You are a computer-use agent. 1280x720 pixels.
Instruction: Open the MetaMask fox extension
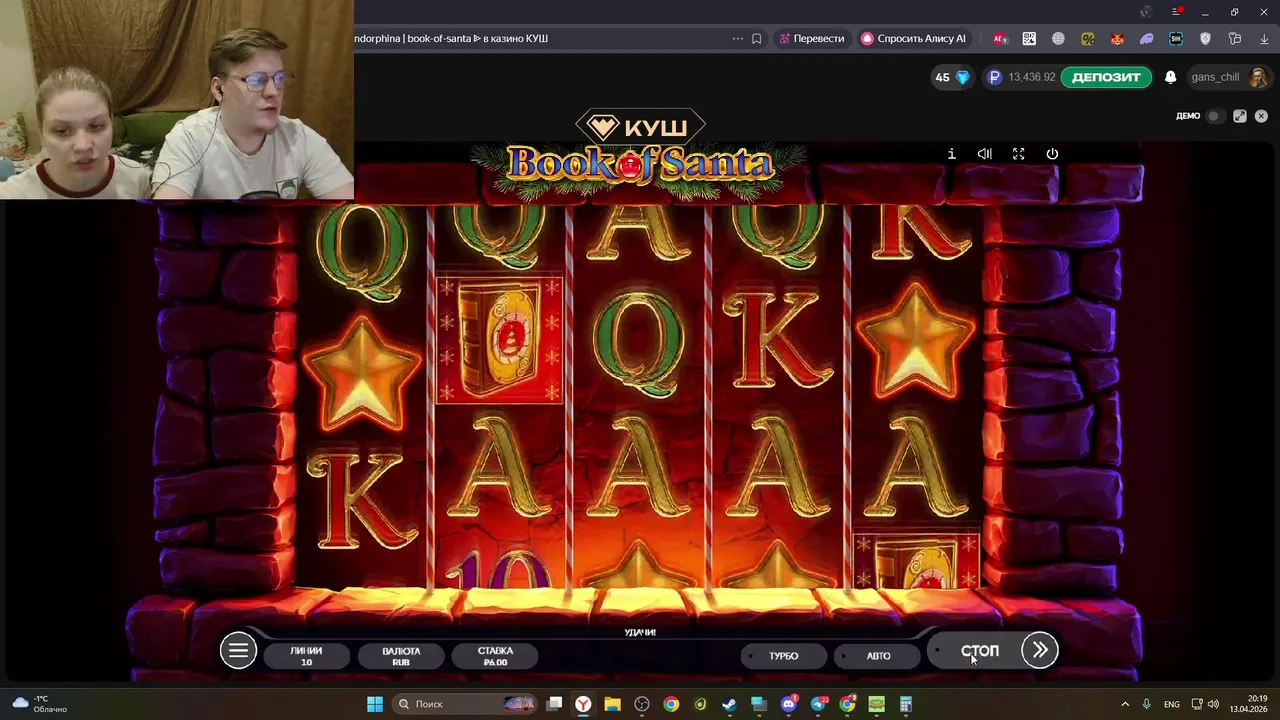point(1117,38)
